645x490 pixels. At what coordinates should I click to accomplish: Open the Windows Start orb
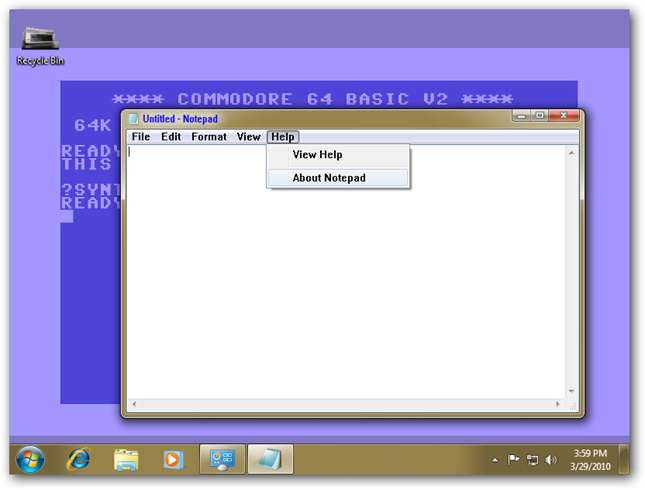[x=30, y=460]
